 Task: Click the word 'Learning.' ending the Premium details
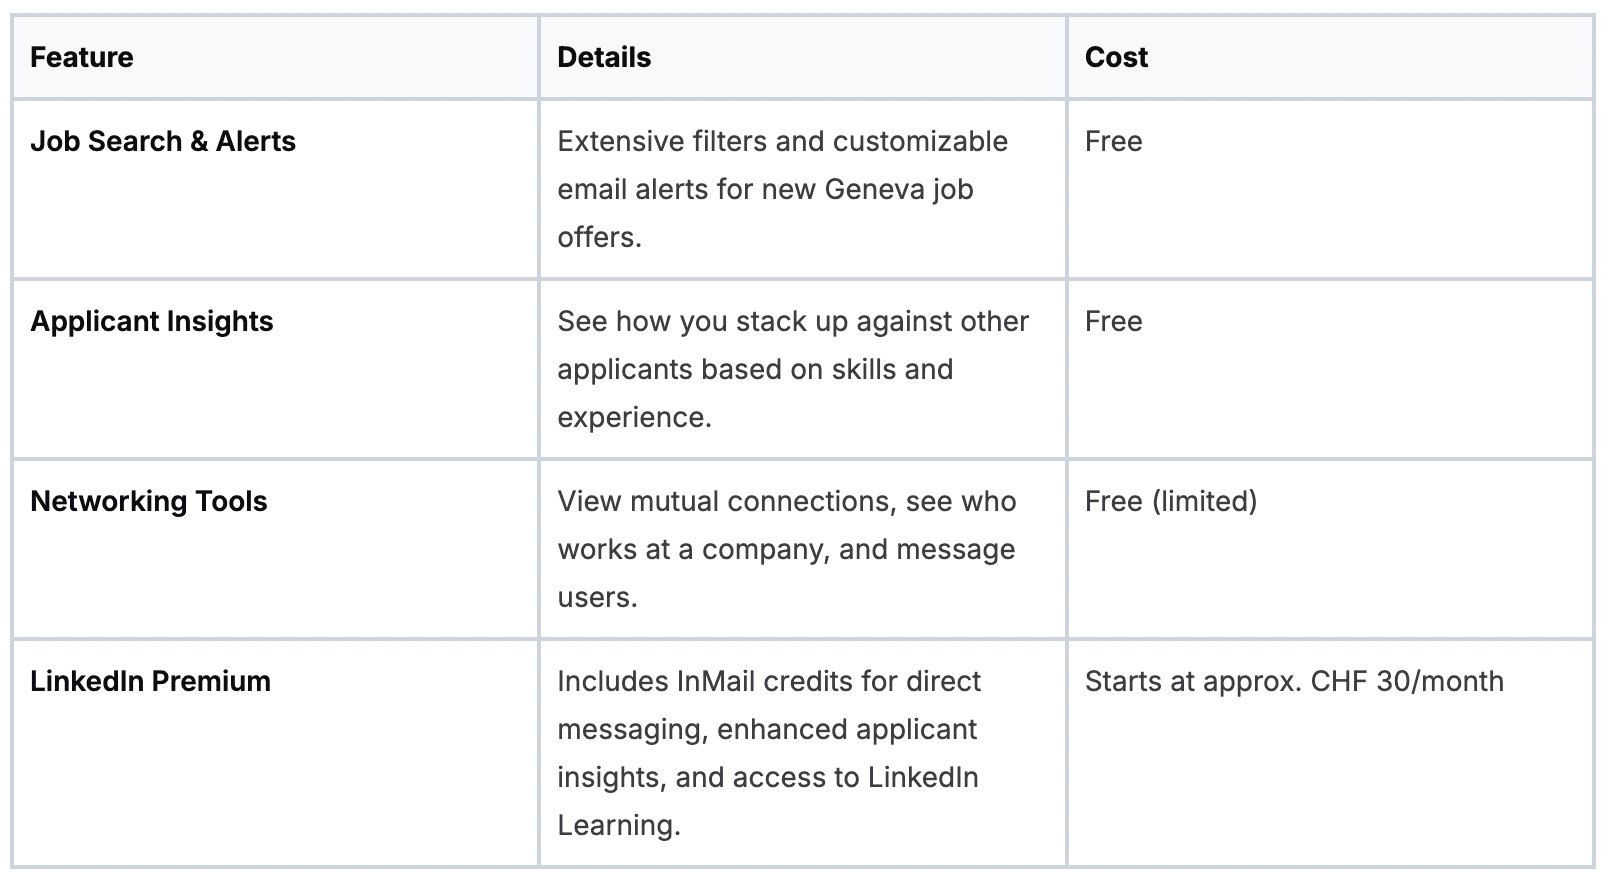coord(619,825)
